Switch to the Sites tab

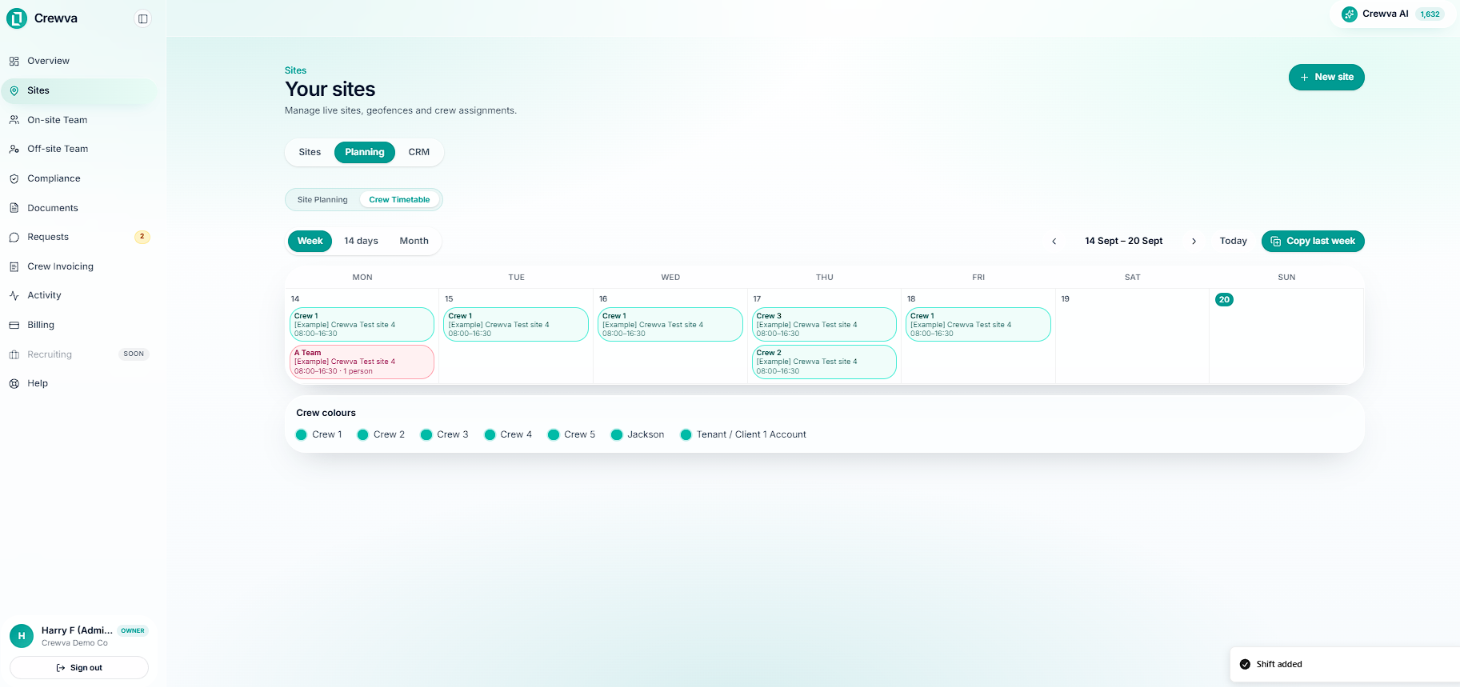click(x=310, y=152)
